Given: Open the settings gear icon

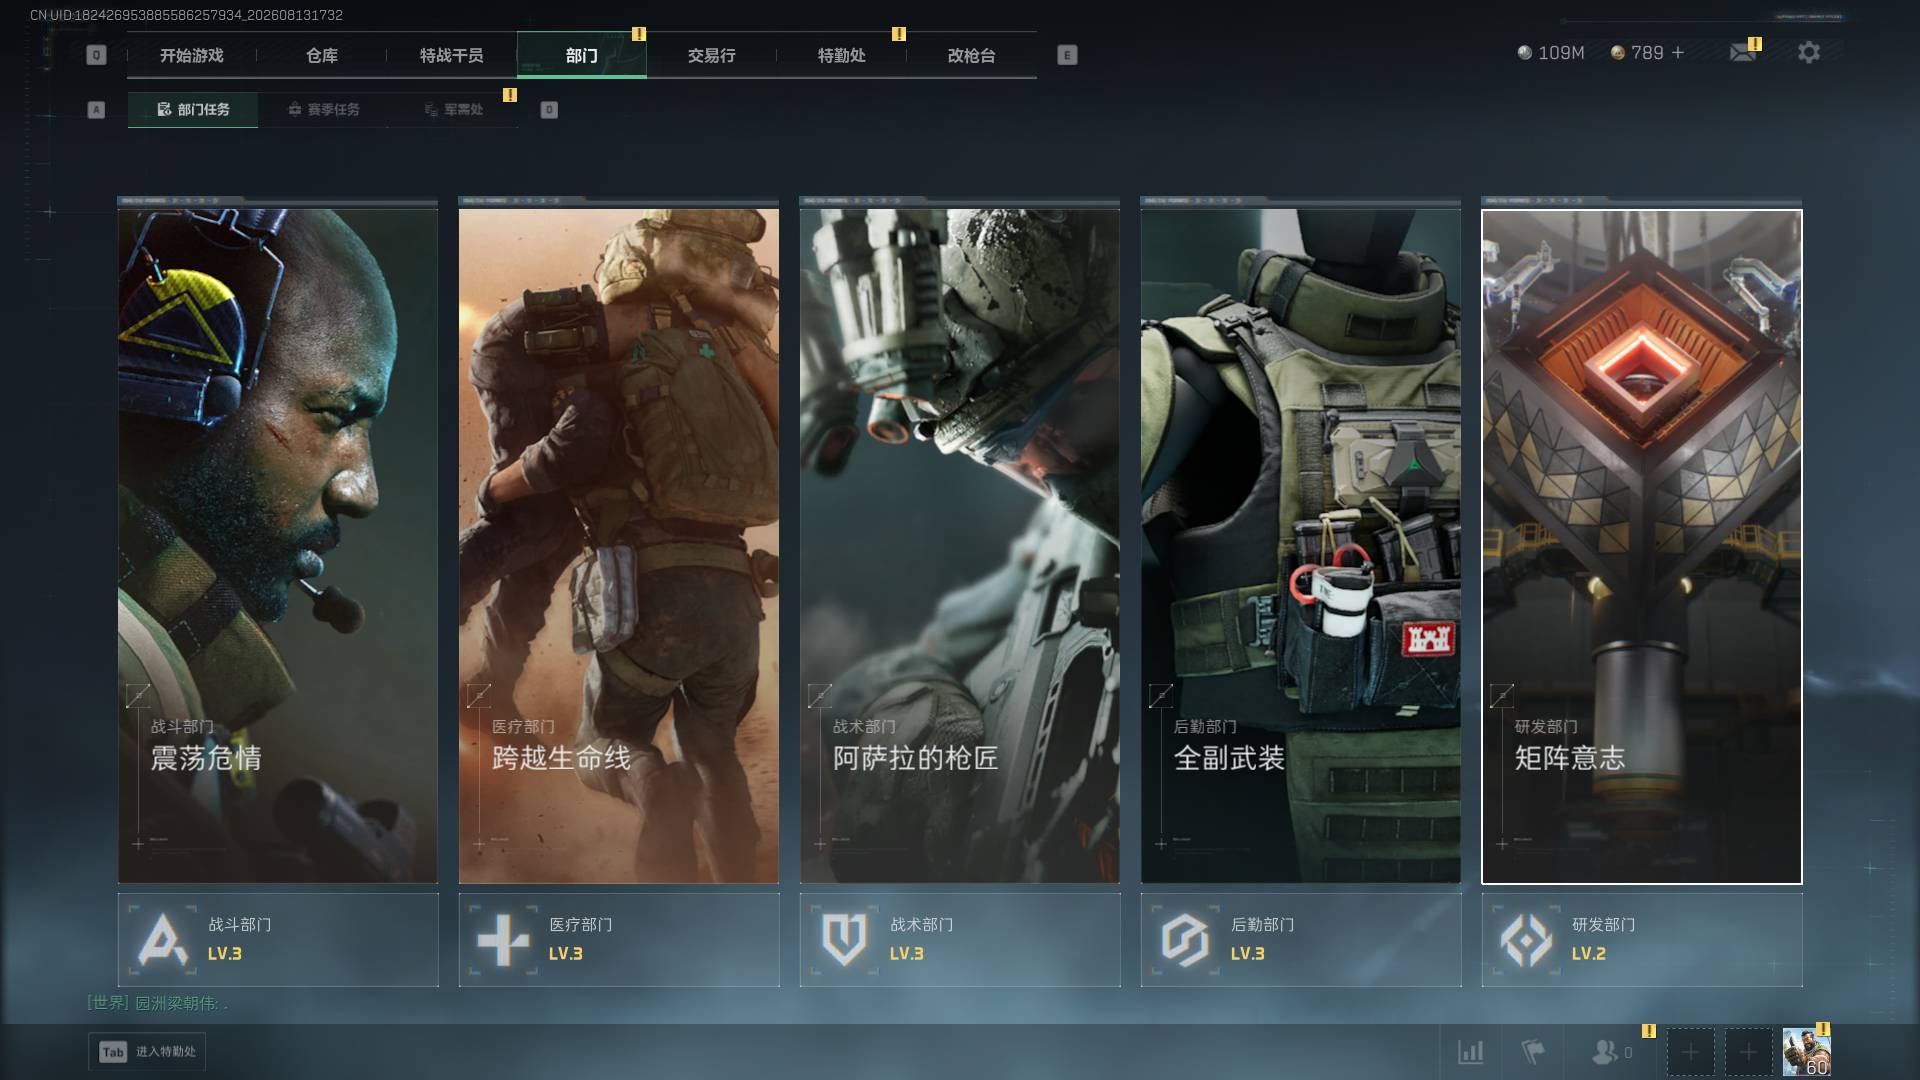Looking at the screenshot, I should coord(1809,52).
